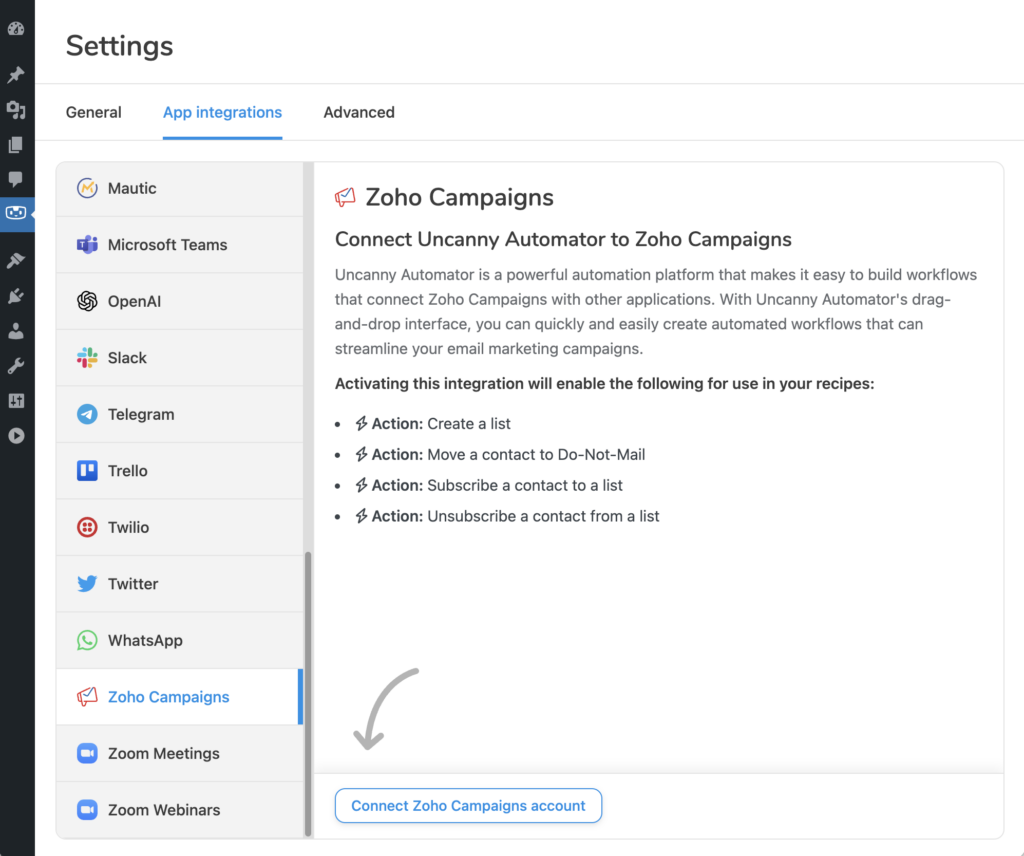Select Slack in the integrations list
Image resolution: width=1024 pixels, height=856 pixels.
pos(127,358)
